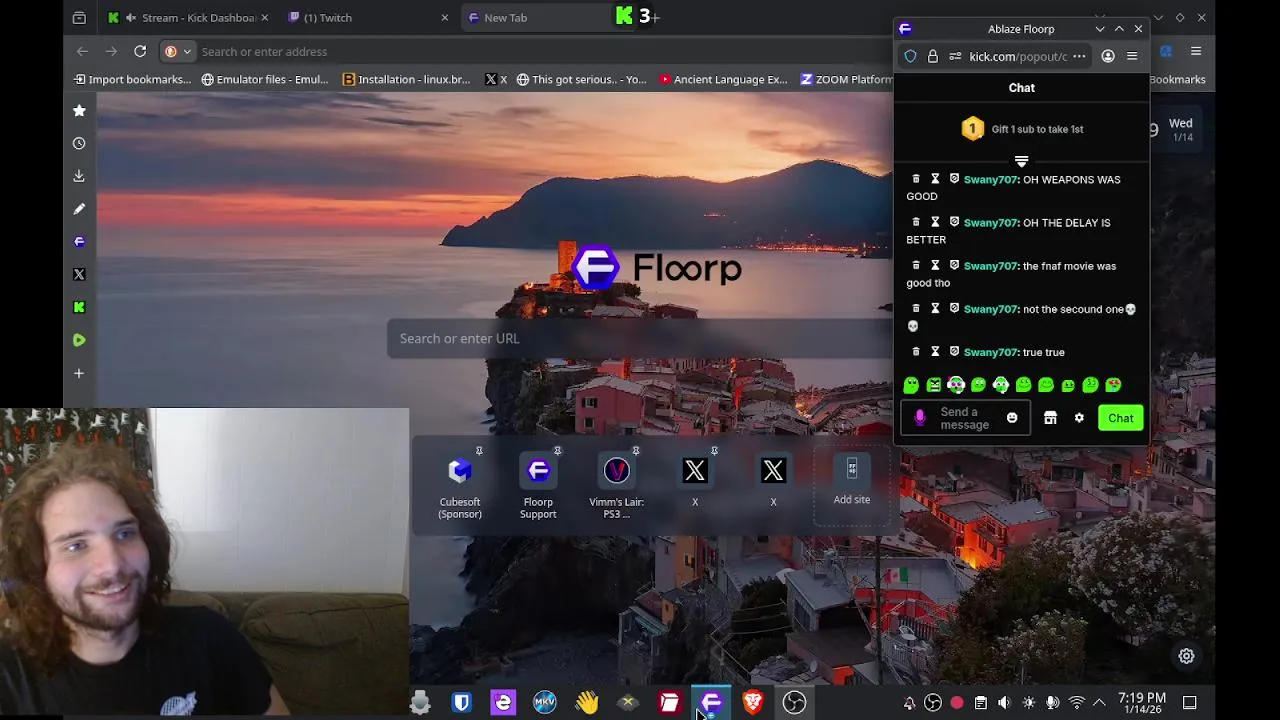Open the sidebar downloads panel
The image size is (1280, 720).
(x=79, y=176)
